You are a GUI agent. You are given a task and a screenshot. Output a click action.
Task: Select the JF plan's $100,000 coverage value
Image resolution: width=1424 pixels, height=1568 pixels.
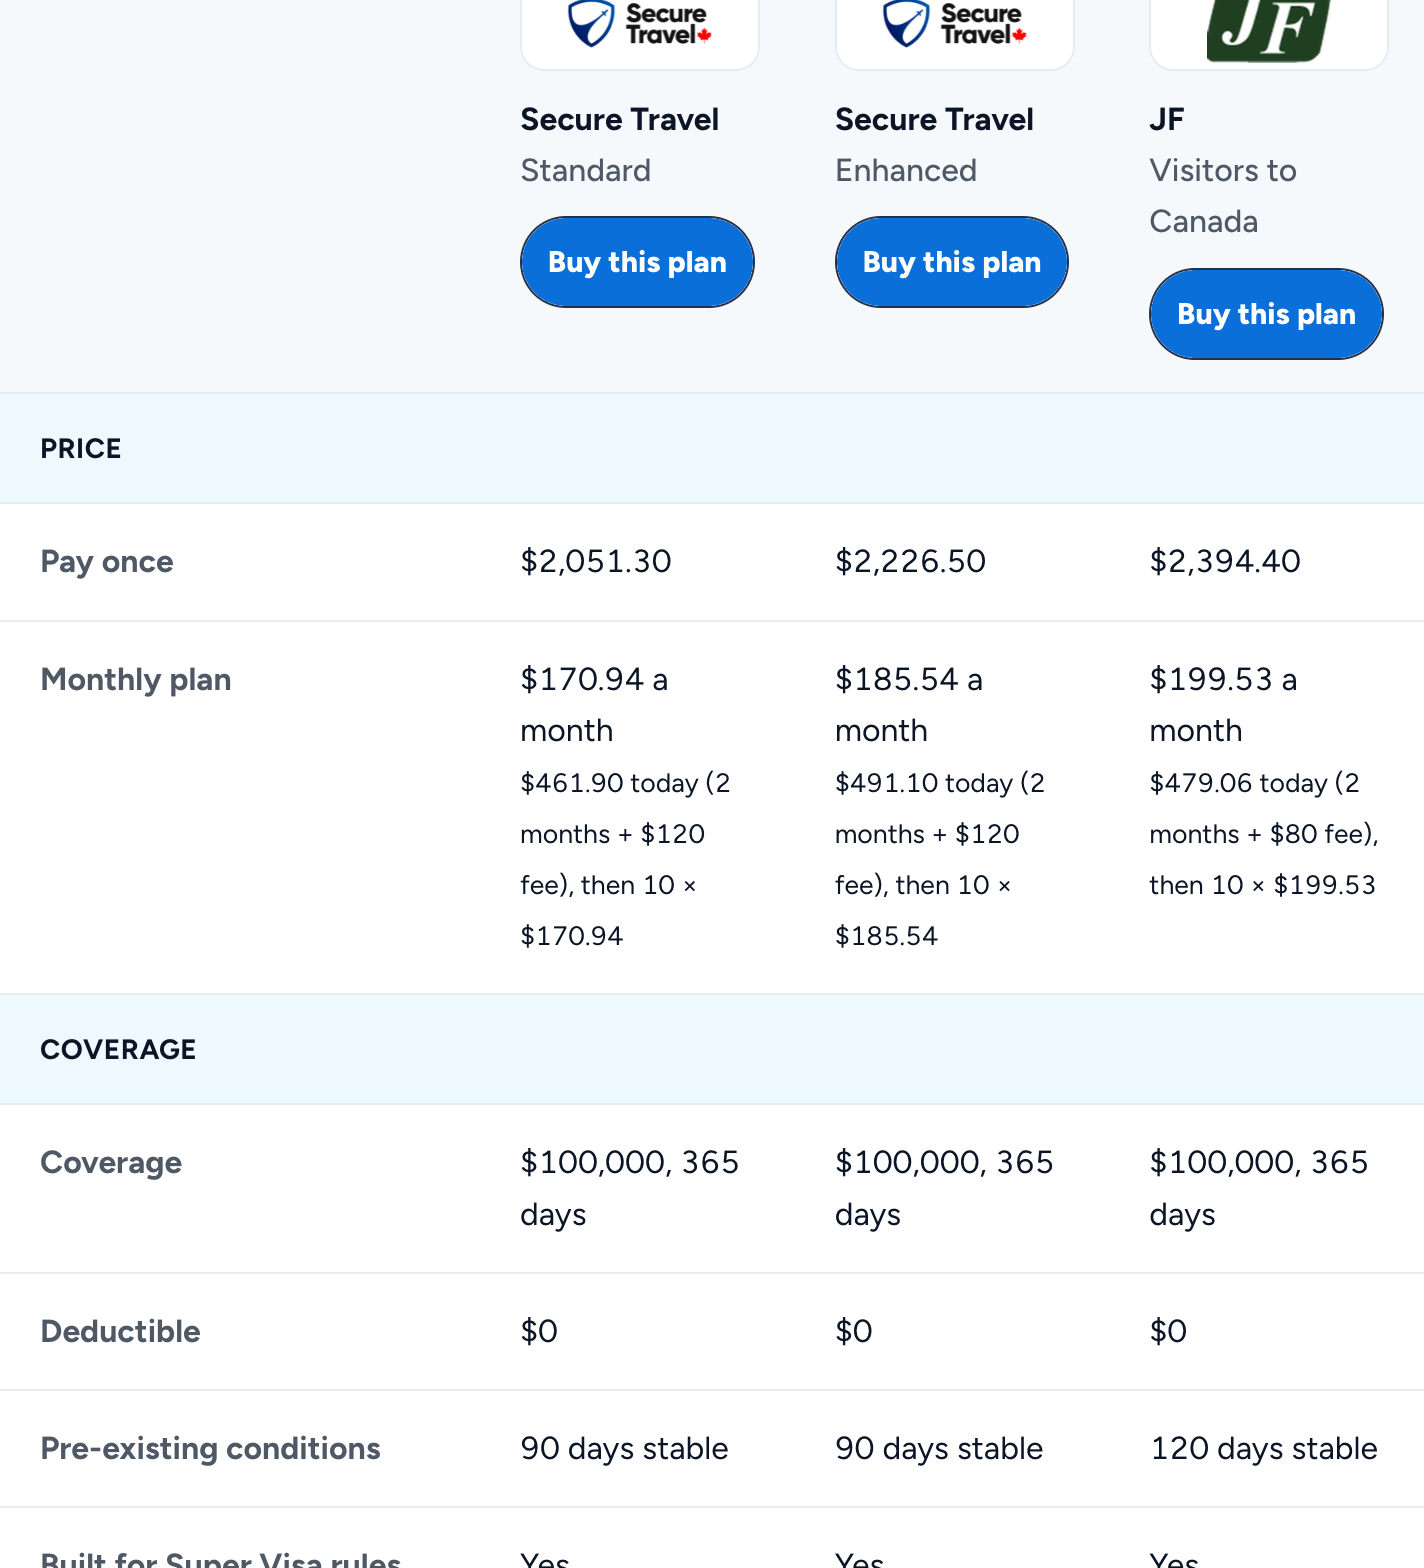pos(1259,1188)
